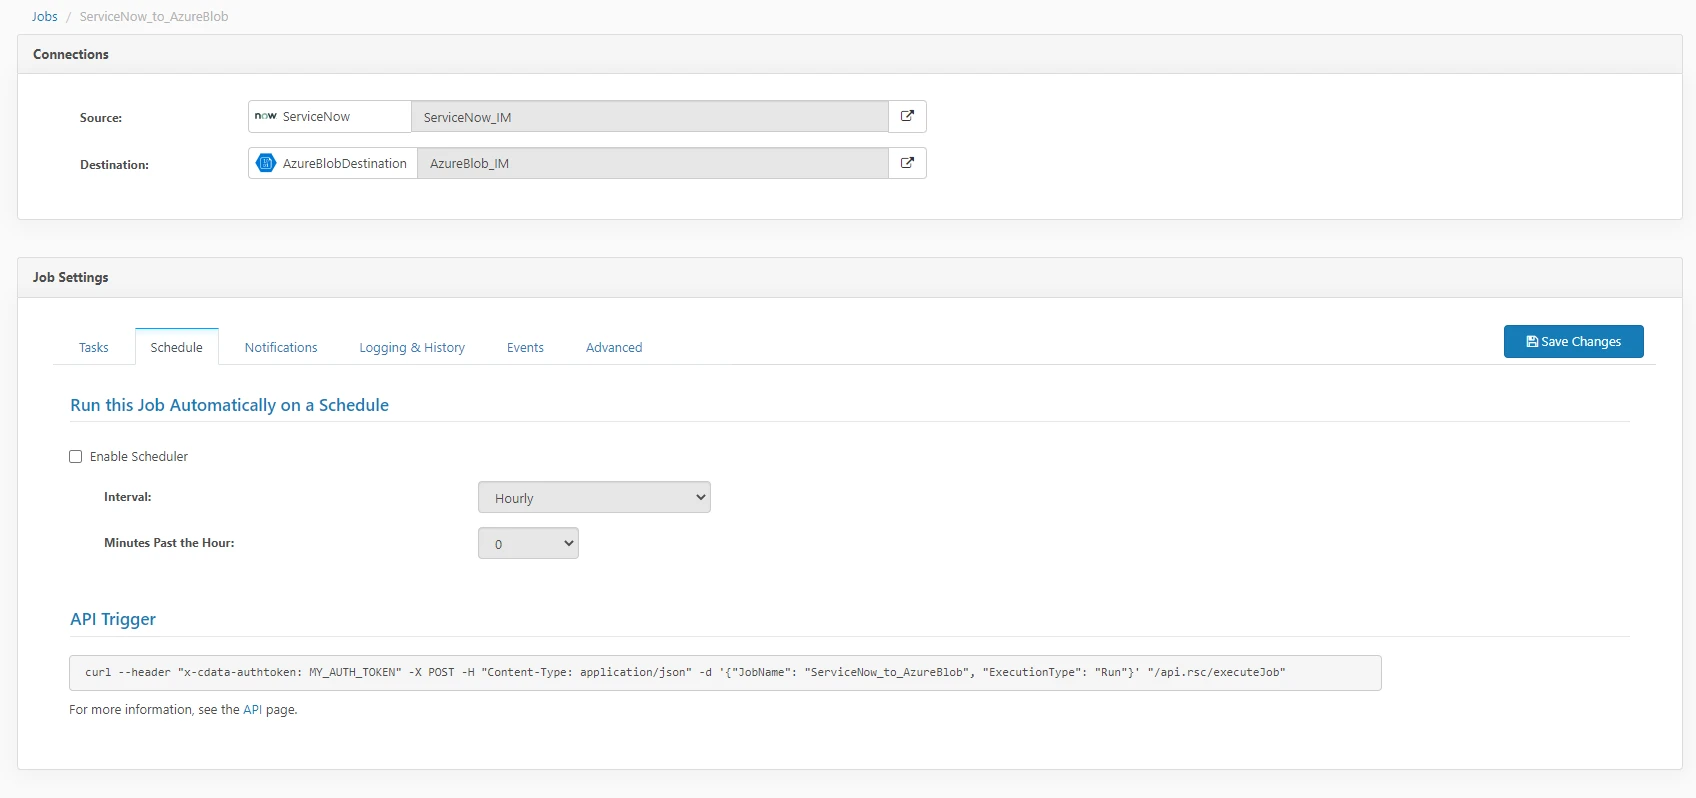Click the API Trigger curl command box
The height and width of the screenshot is (798, 1696).
725,673
